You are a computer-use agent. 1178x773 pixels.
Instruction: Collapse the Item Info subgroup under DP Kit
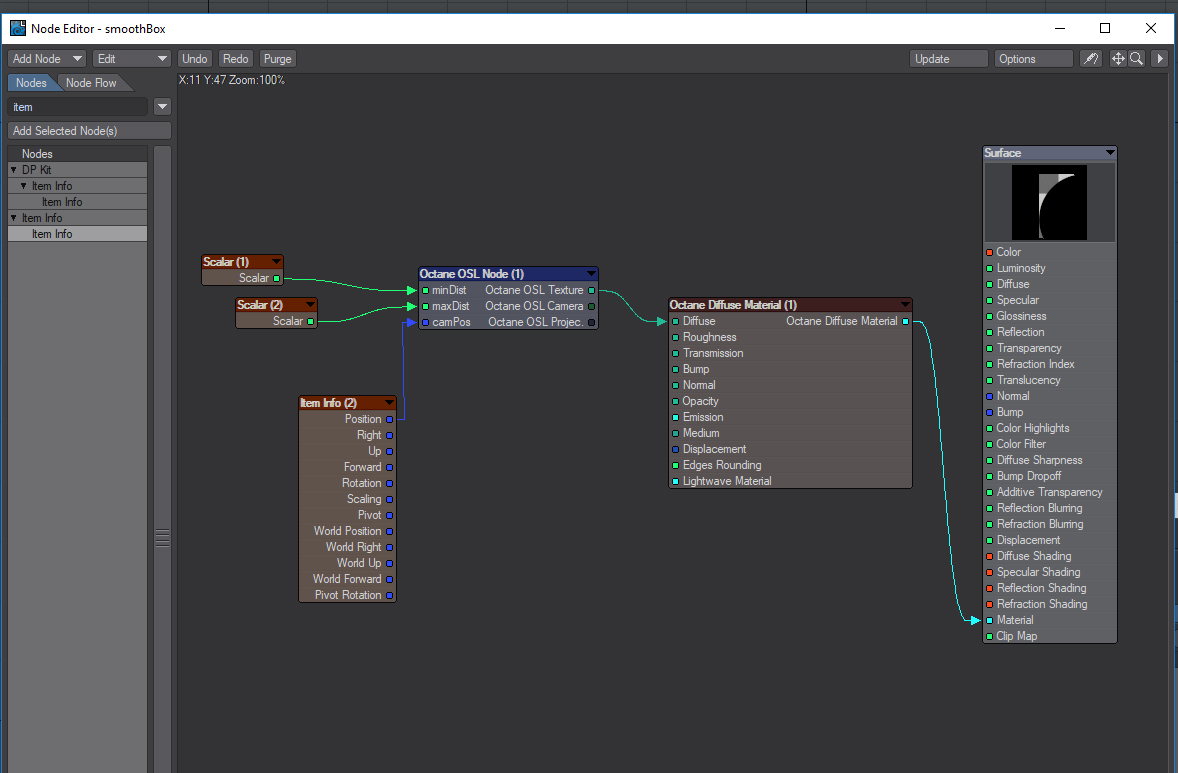pyautogui.click(x=23, y=186)
